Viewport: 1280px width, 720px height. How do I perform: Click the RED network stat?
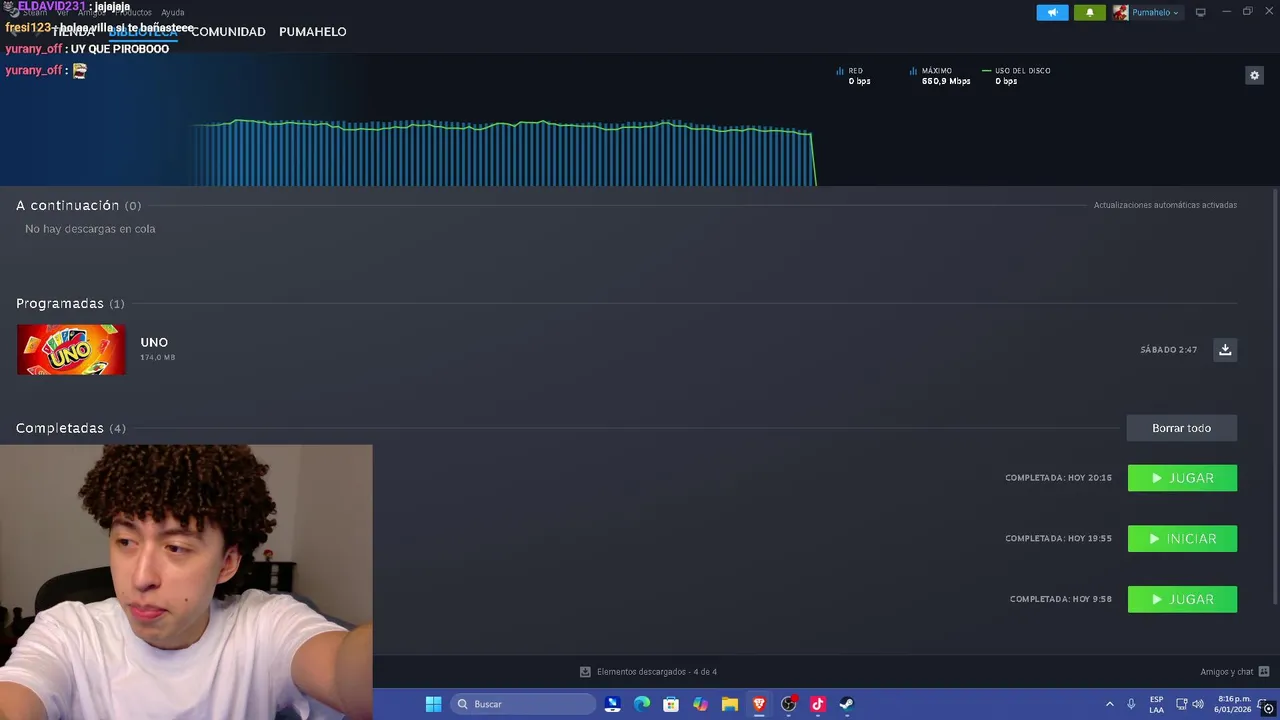coord(854,76)
